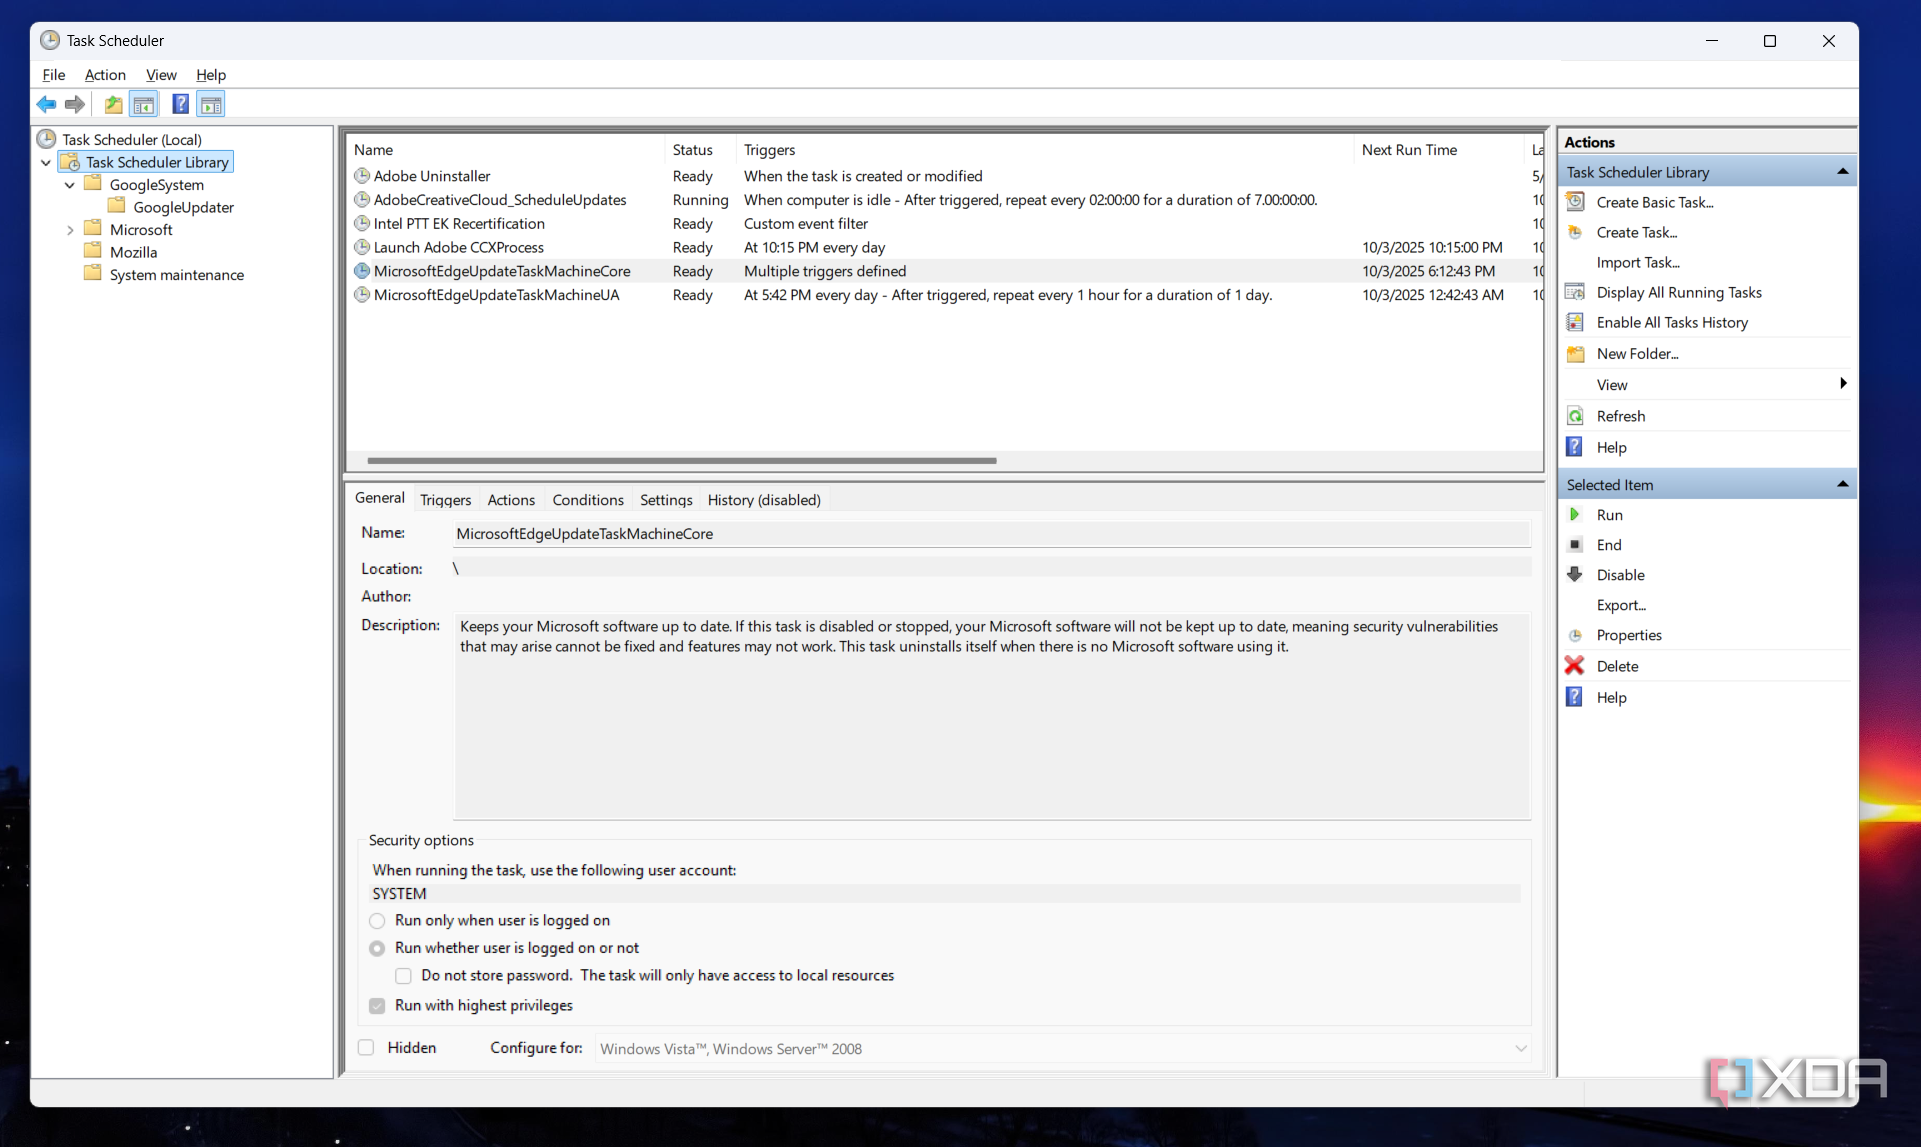Click Export... in Selected Item
Viewport: 1921px width, 1147px height.
pos(1621,605)
